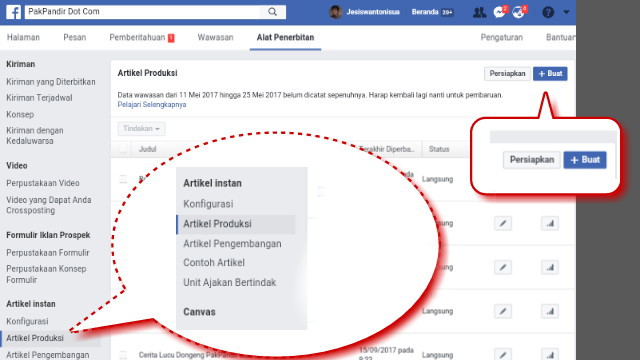Select Artikel Produksi in left sidebar

[35, 338]
